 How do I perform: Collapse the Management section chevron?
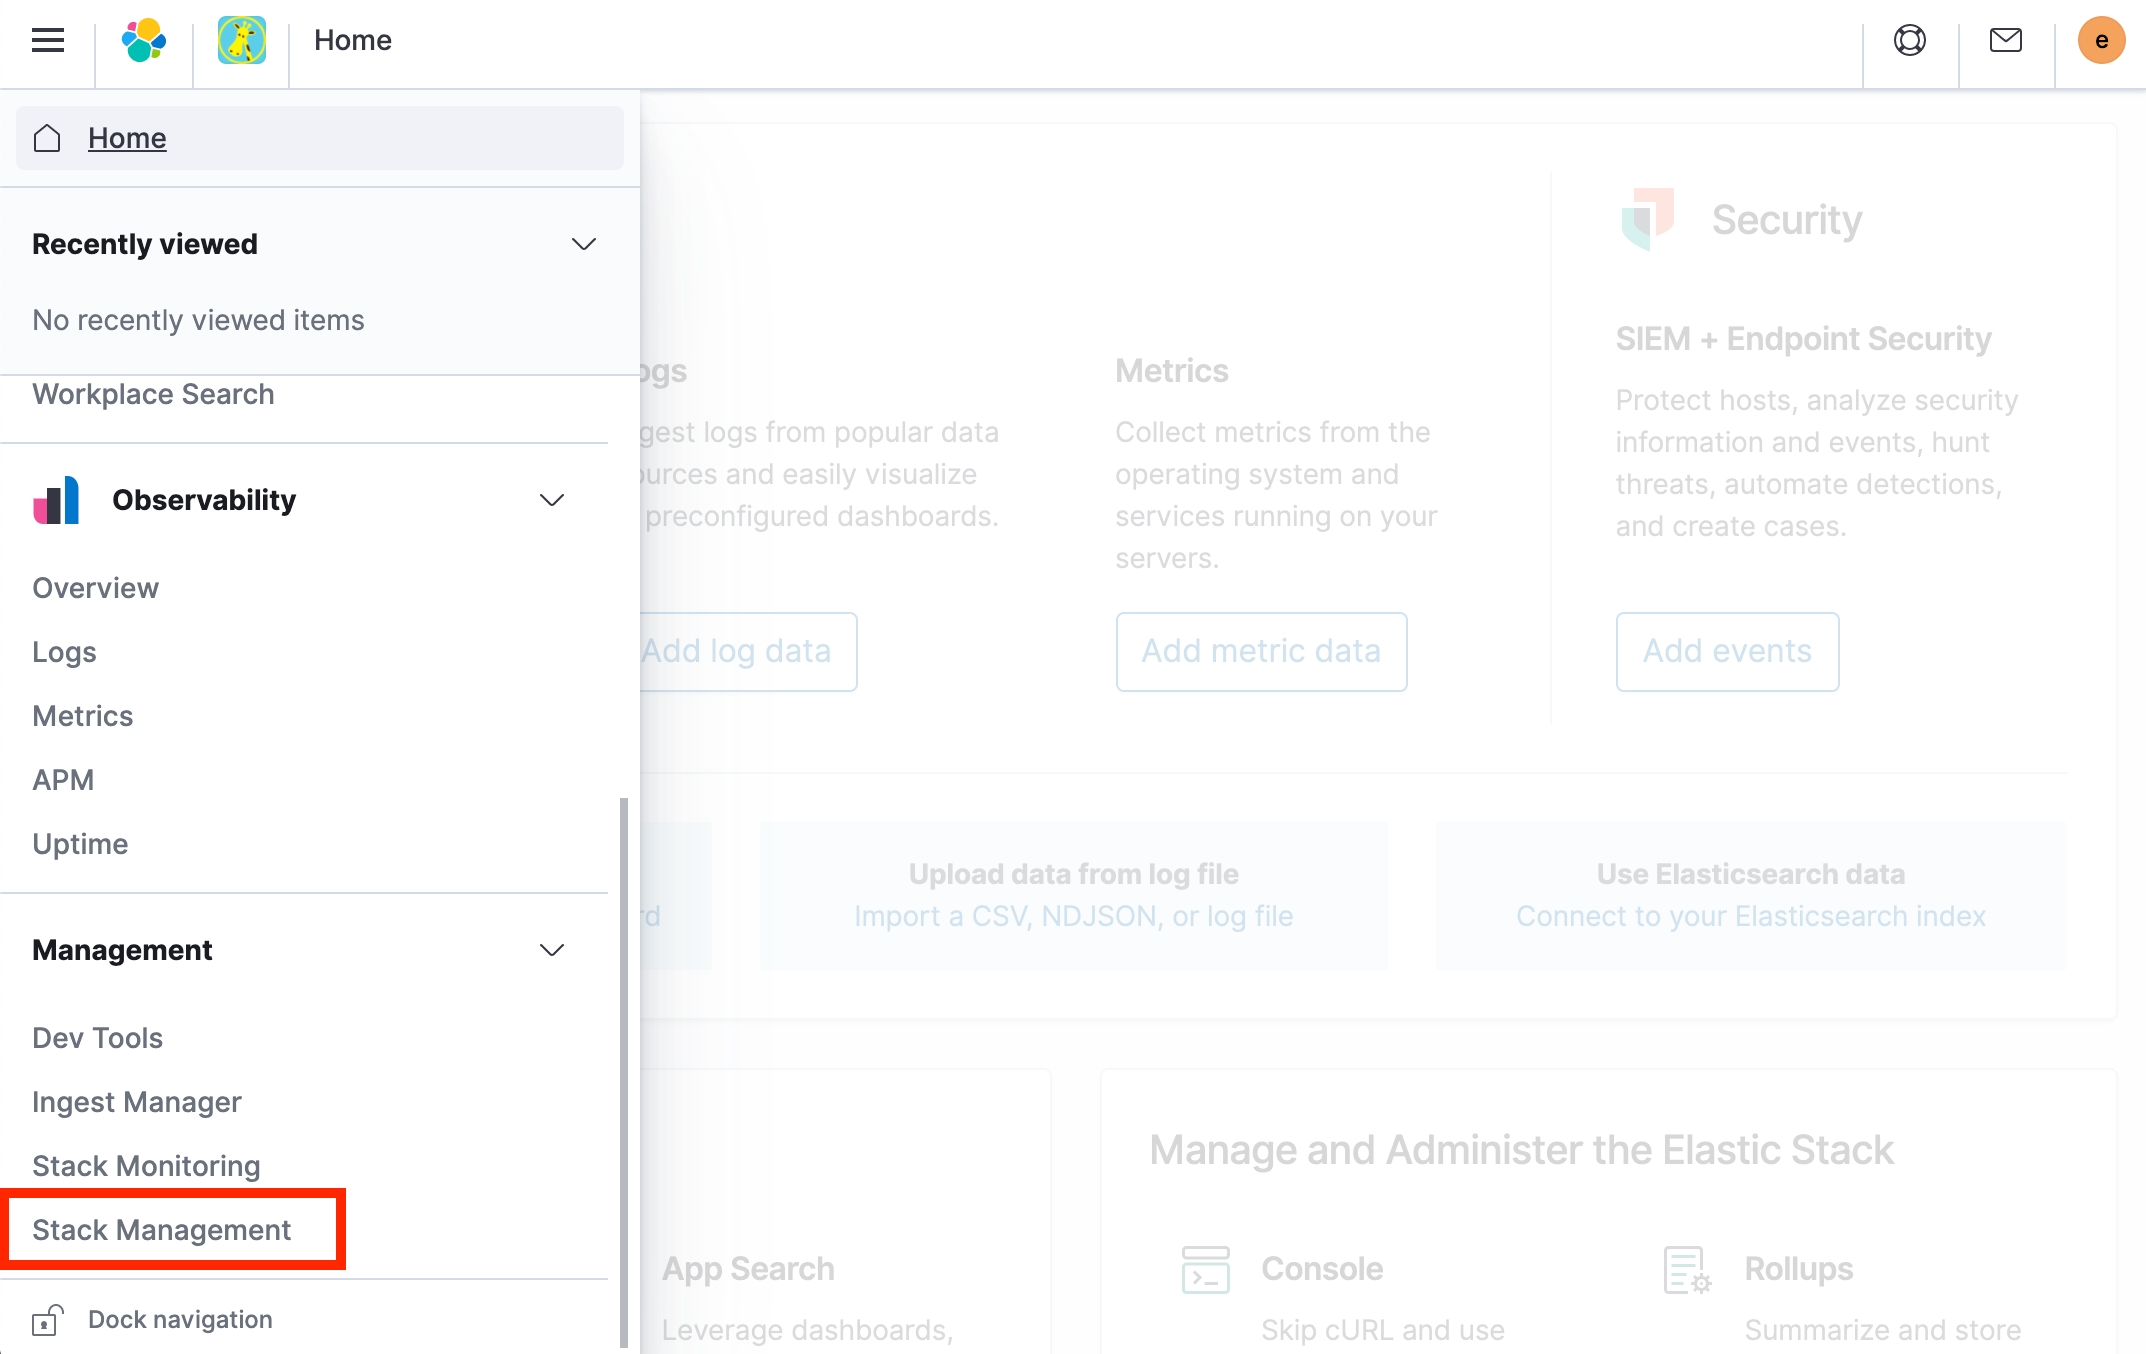pos(552,950)
